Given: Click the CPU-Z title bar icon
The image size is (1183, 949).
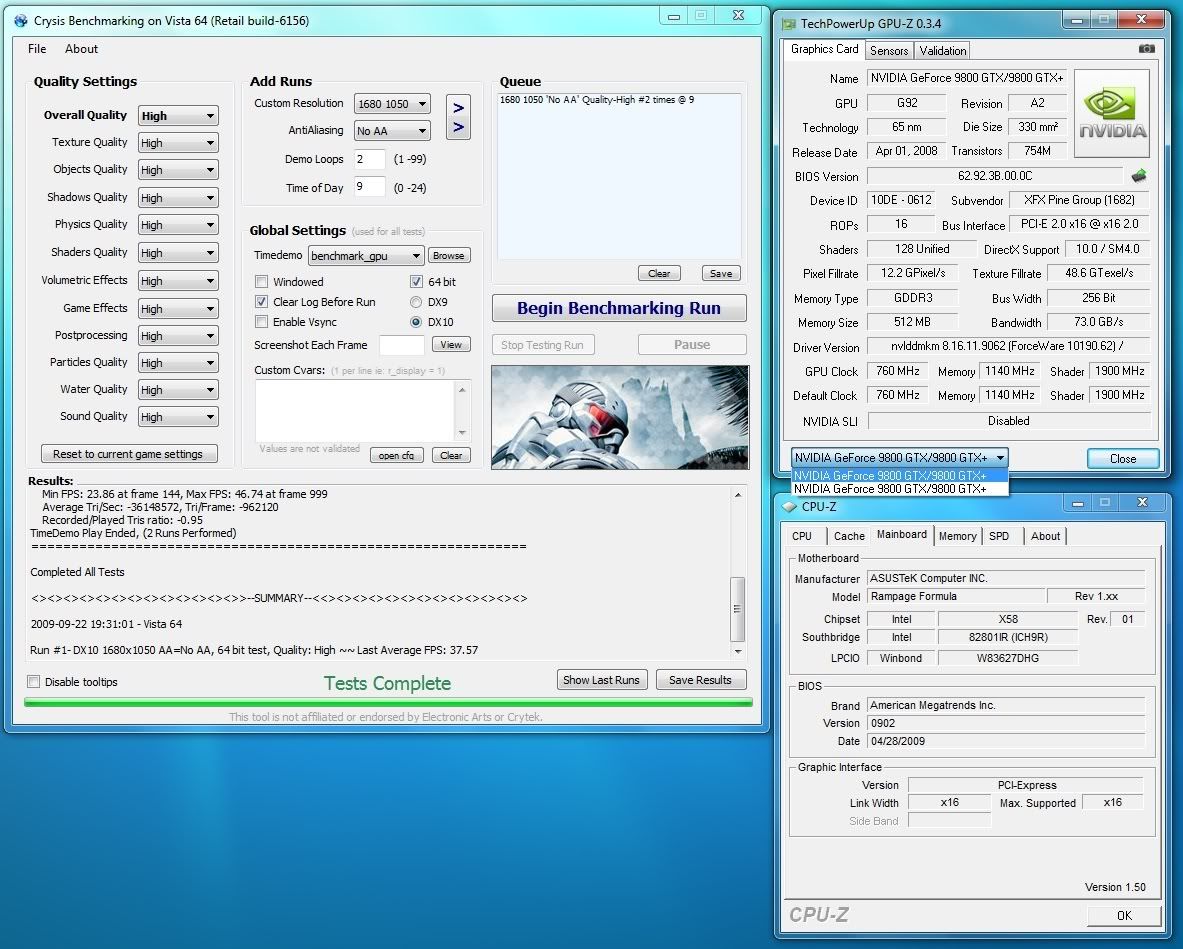Looking at the screenshot, I should [789, 506].
